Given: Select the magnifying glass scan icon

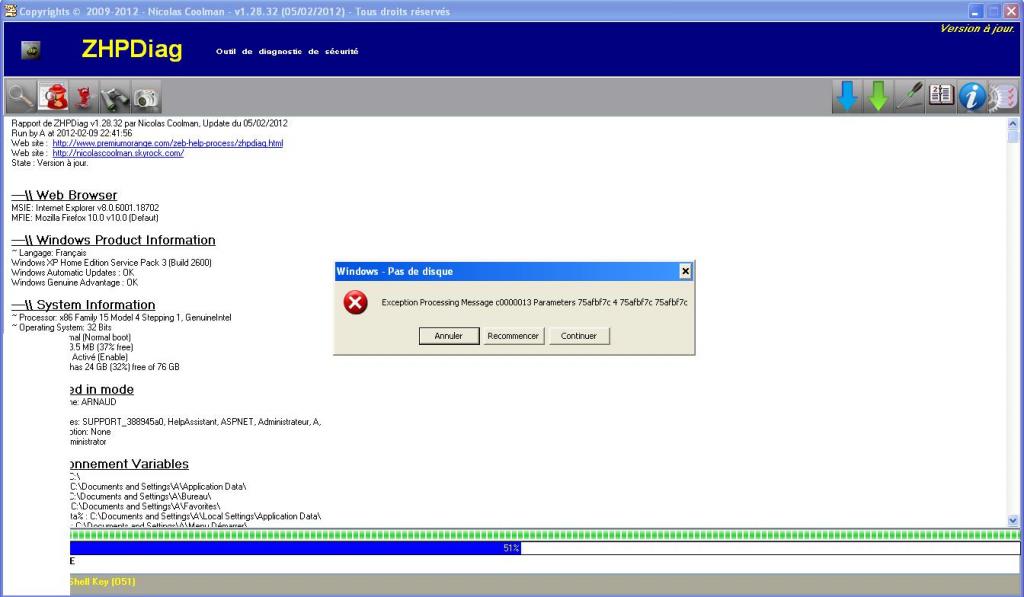Looking at the screenshot, I should [x=21, y=97].
